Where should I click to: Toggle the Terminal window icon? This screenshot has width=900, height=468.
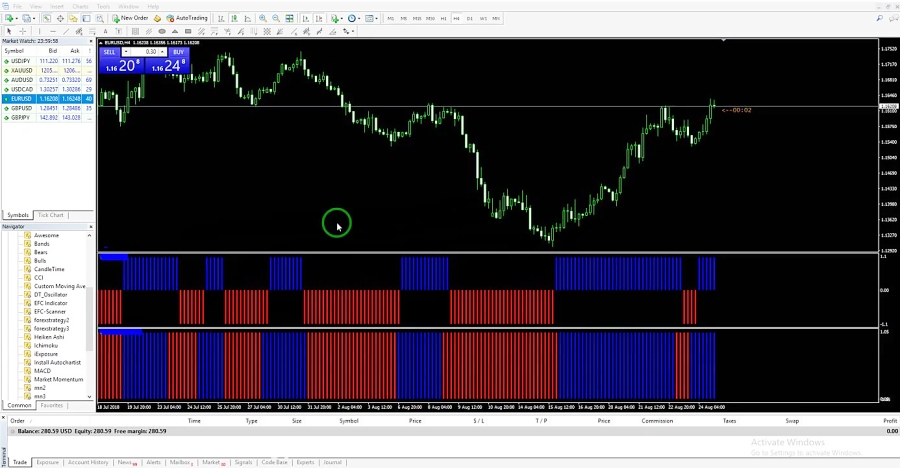coord(87,18)
